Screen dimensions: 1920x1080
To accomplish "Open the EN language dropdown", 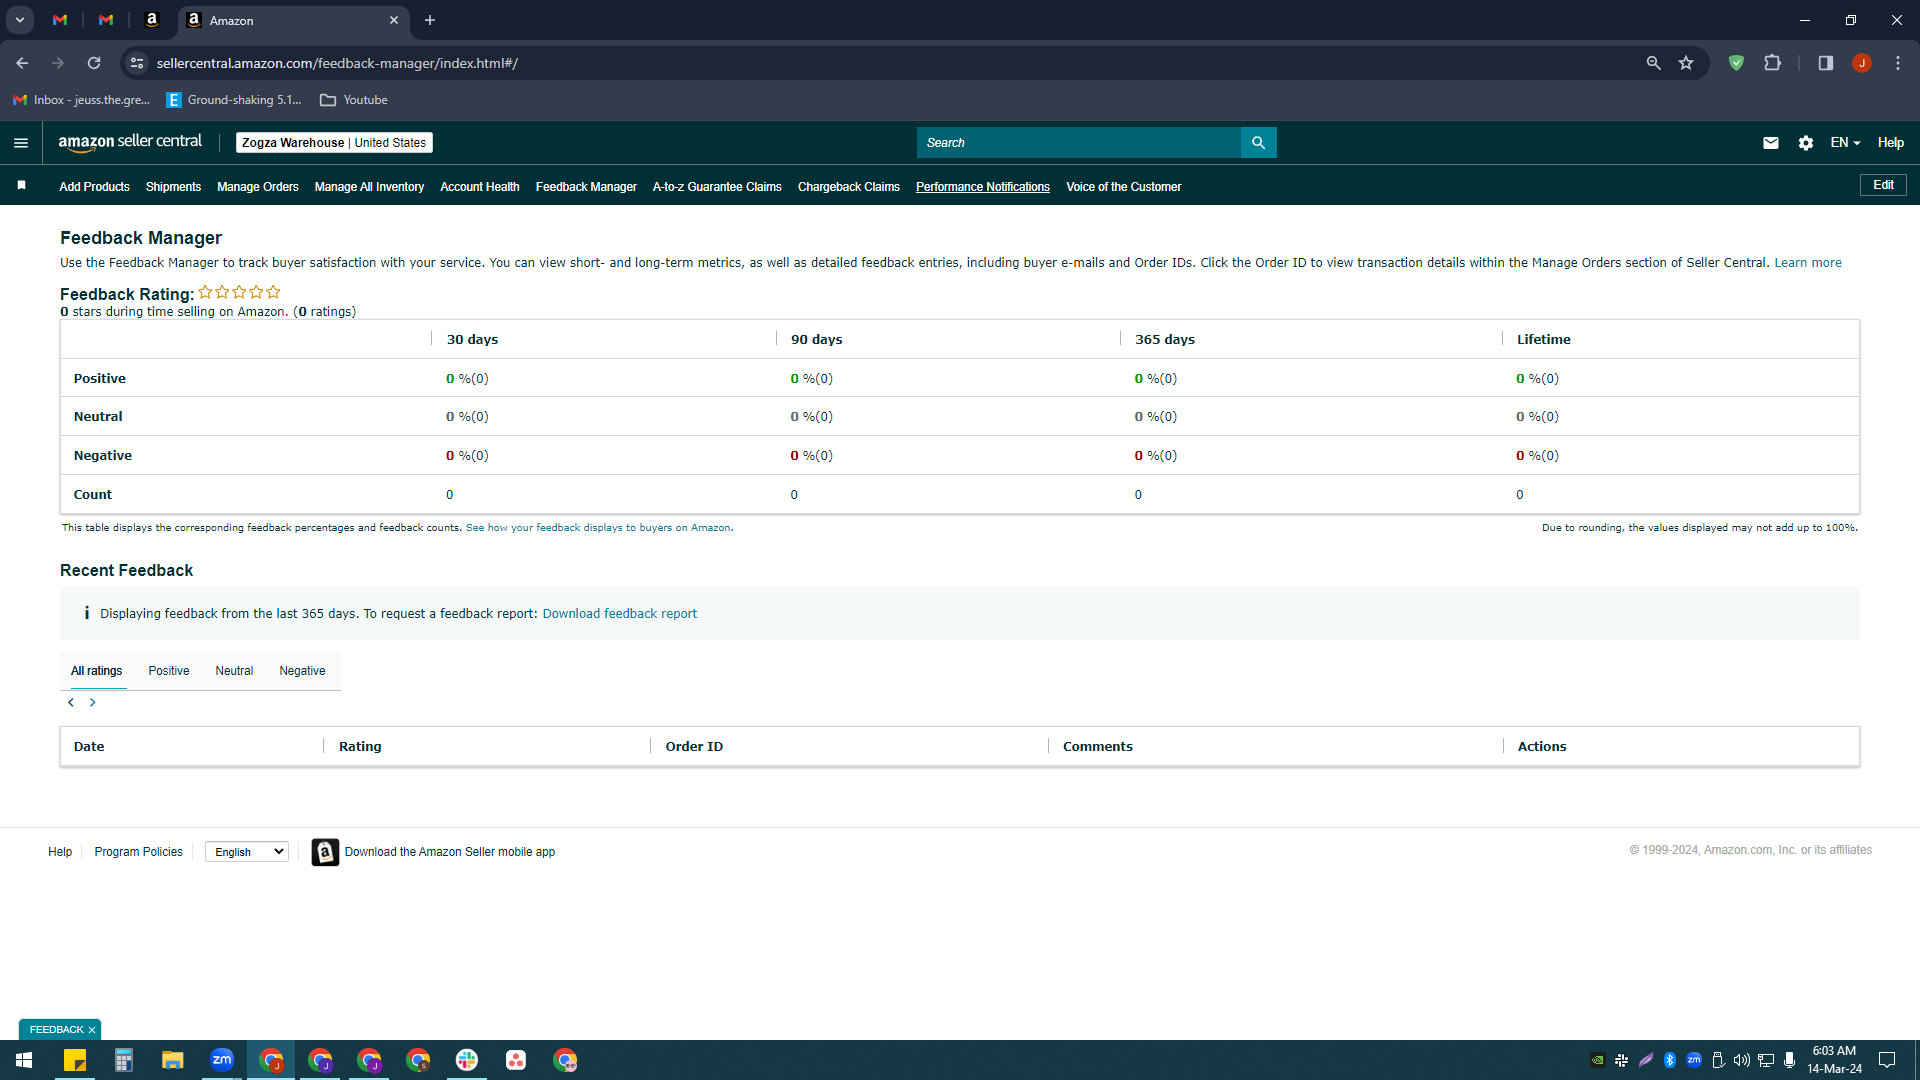I will (1845, 143).
